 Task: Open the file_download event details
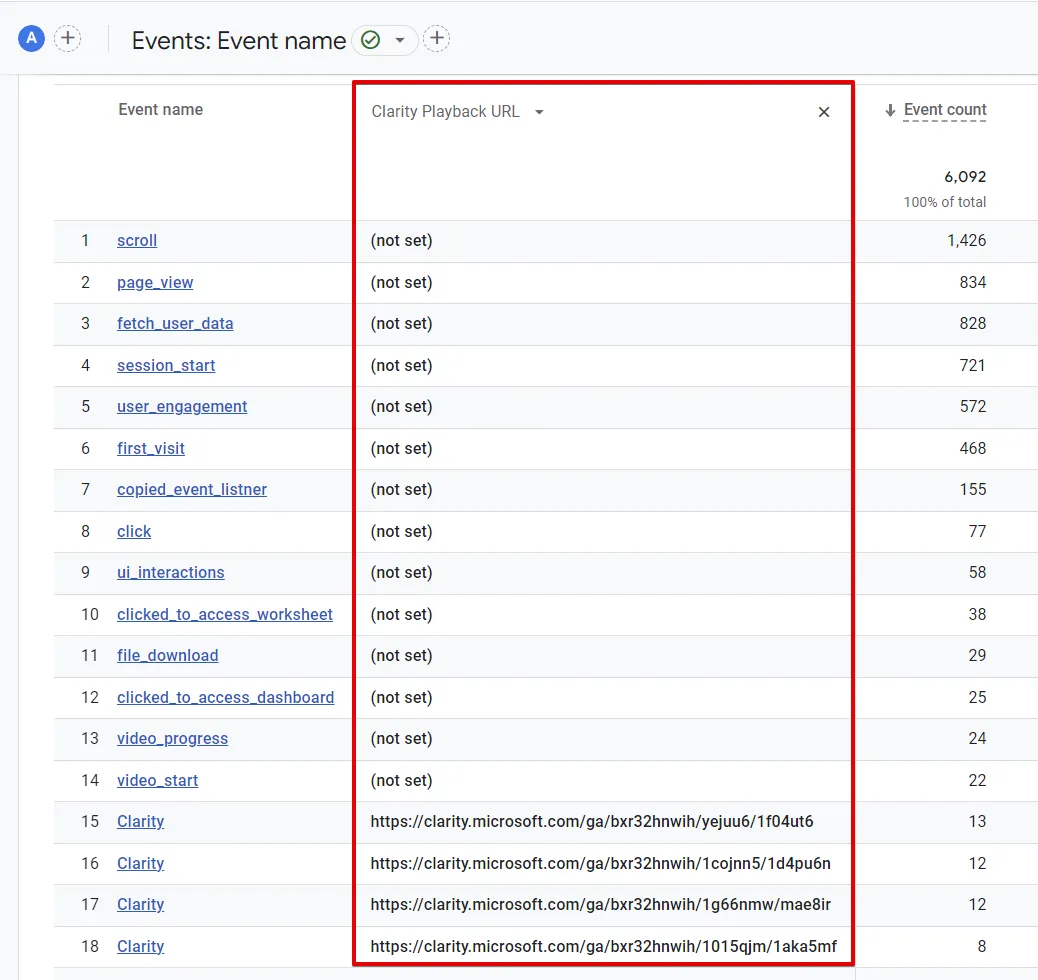(x=167, y=656)
